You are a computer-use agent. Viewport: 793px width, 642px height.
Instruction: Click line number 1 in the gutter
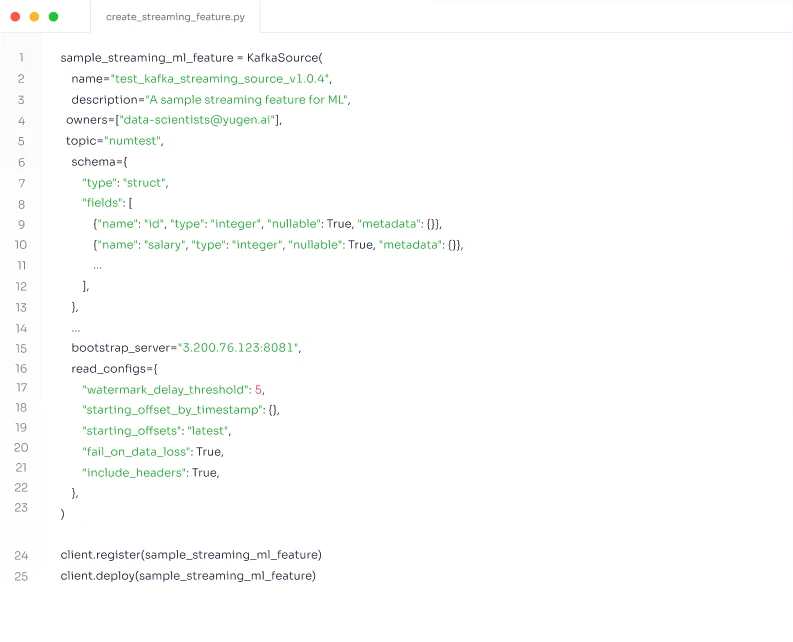(21, 58)
